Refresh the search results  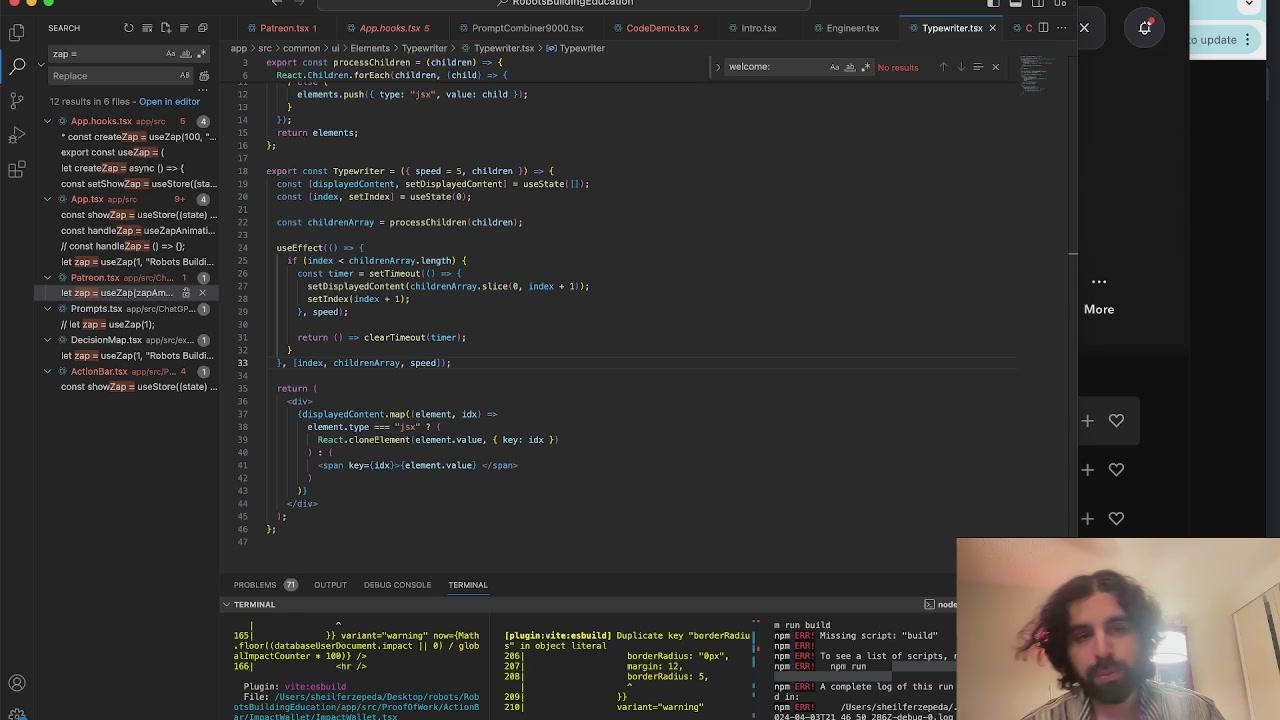(x=128, y=28)
